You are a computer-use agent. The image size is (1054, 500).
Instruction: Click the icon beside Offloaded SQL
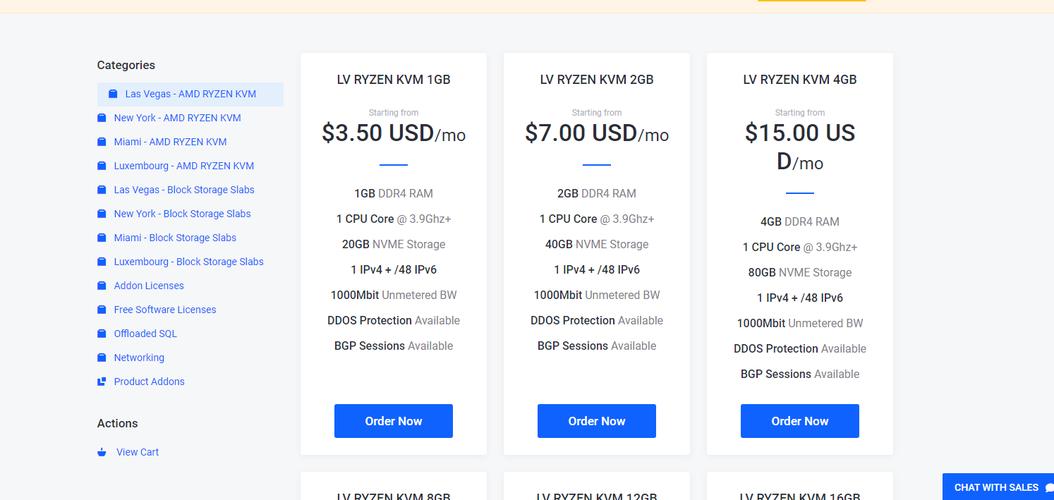(x=102, y=334)
